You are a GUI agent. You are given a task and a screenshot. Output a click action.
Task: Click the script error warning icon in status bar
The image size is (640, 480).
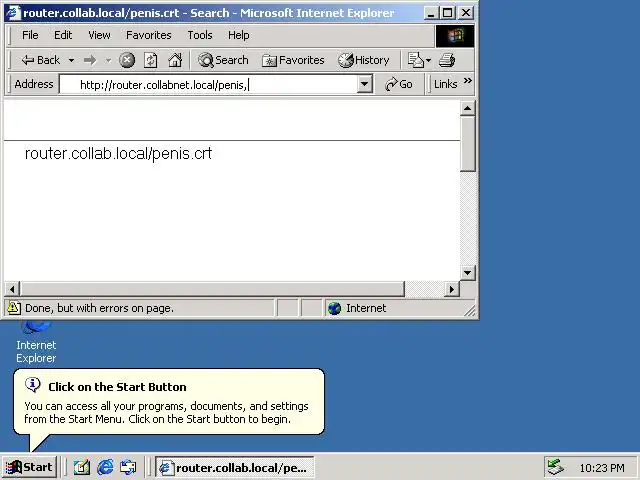tap(13, 308)
